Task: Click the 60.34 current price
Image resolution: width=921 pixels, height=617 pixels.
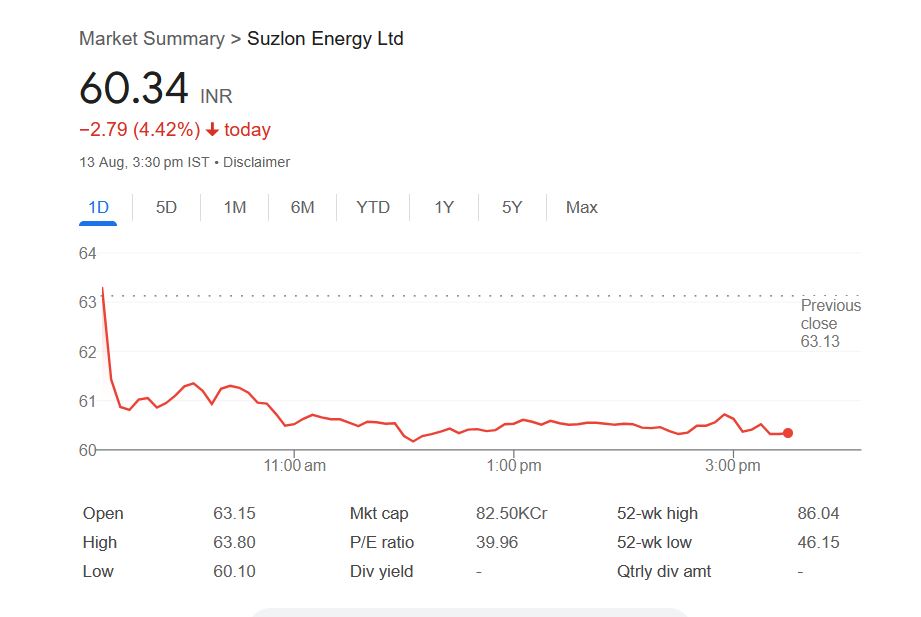Action: (134, 88)
